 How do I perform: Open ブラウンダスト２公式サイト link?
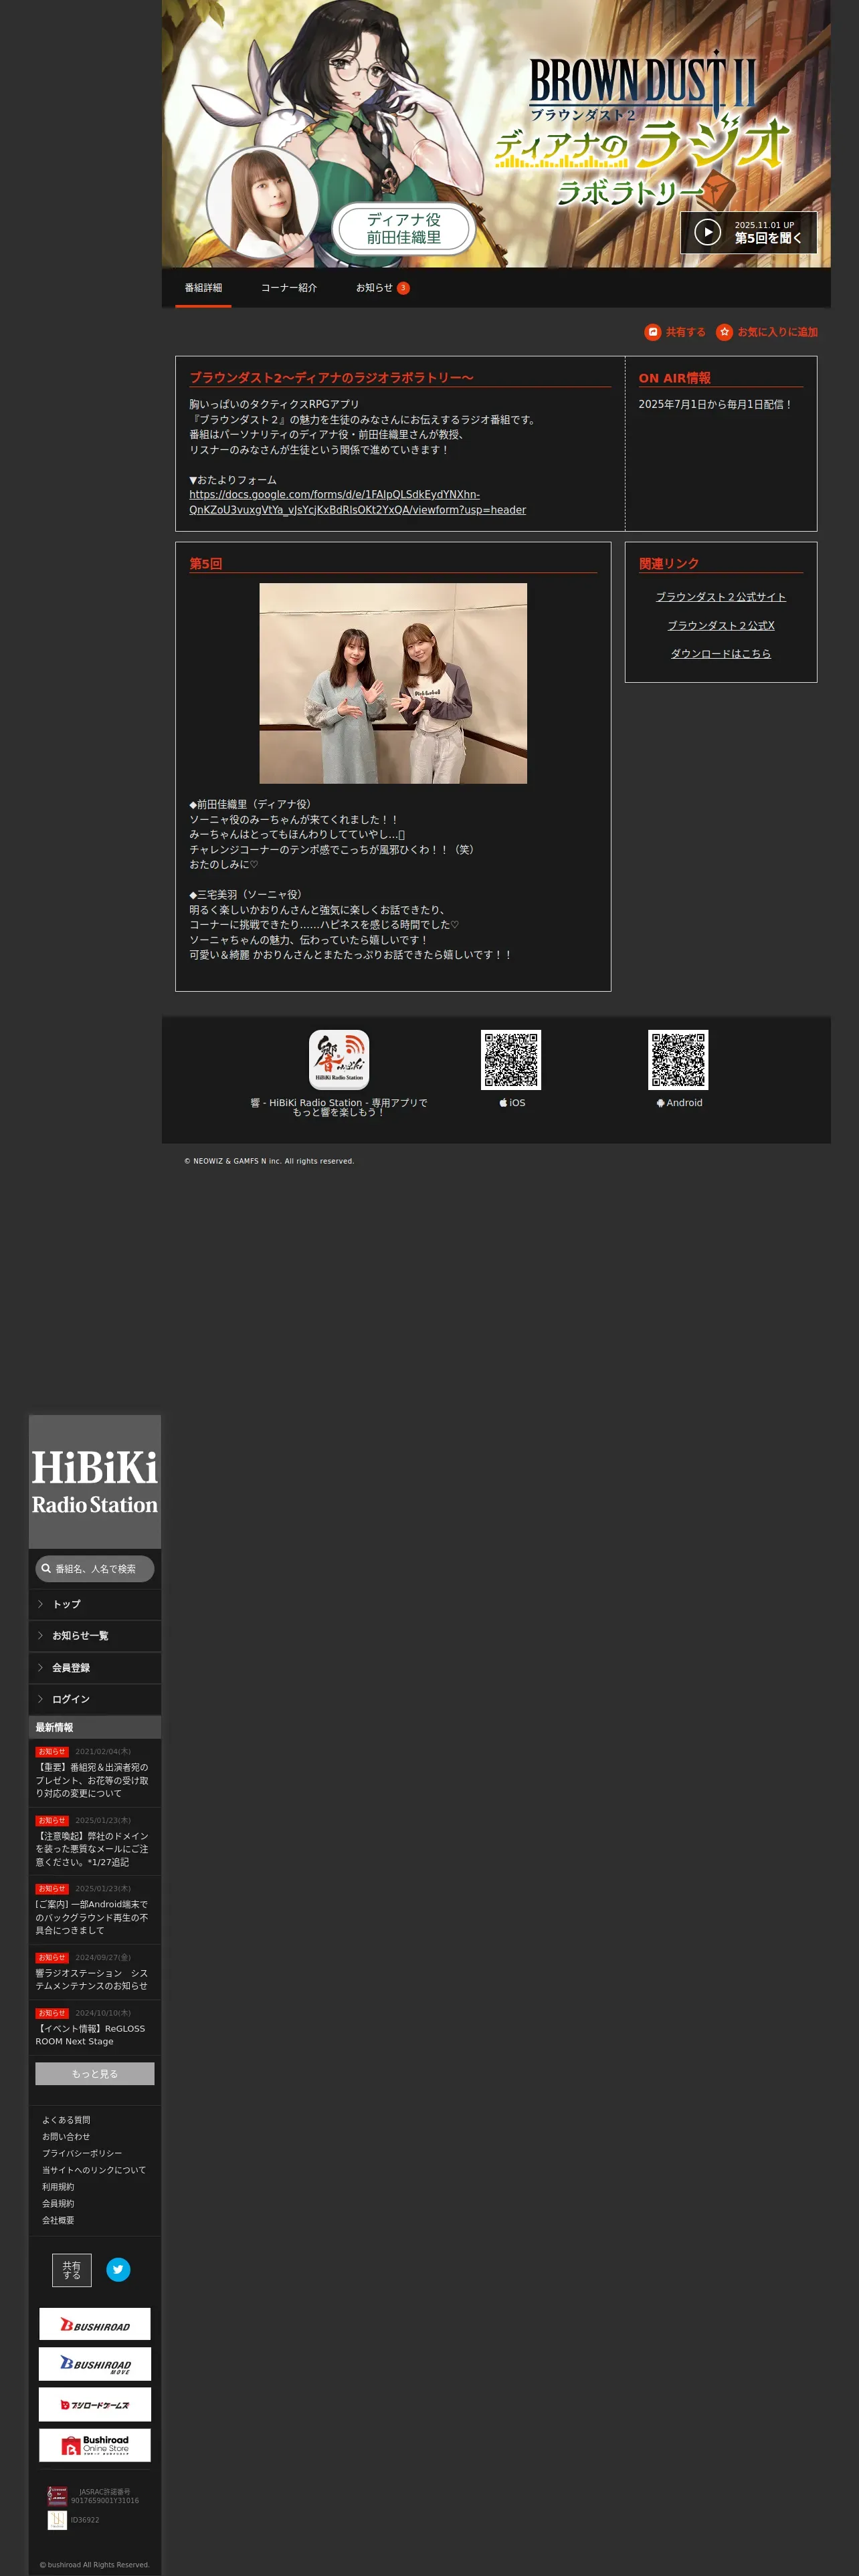click(x=720, y=597)
